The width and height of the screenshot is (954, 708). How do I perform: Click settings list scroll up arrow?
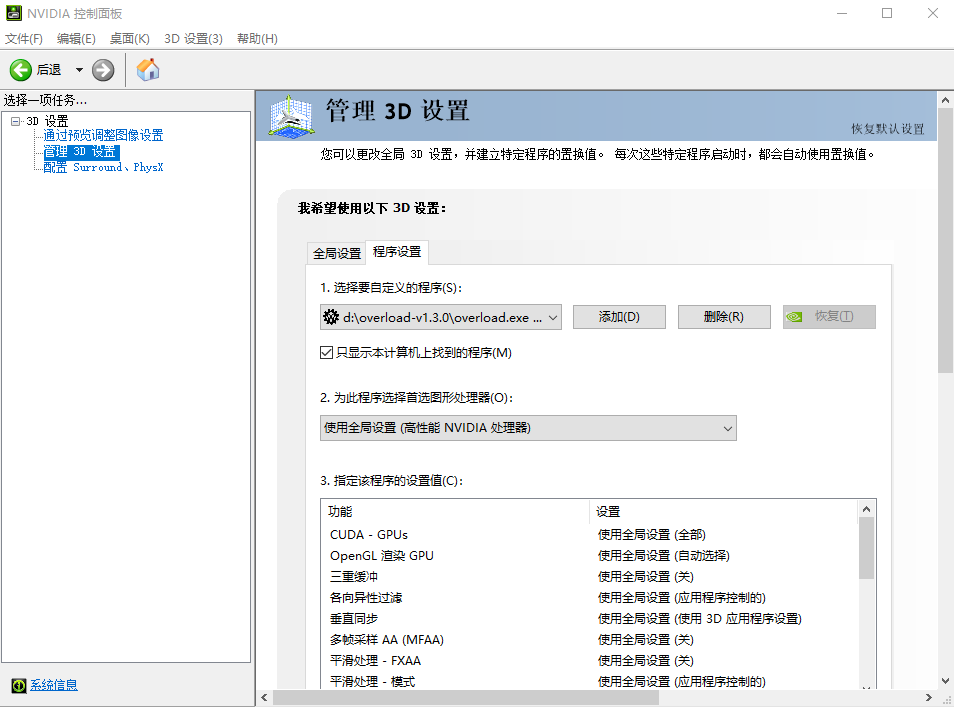[866, 509]
